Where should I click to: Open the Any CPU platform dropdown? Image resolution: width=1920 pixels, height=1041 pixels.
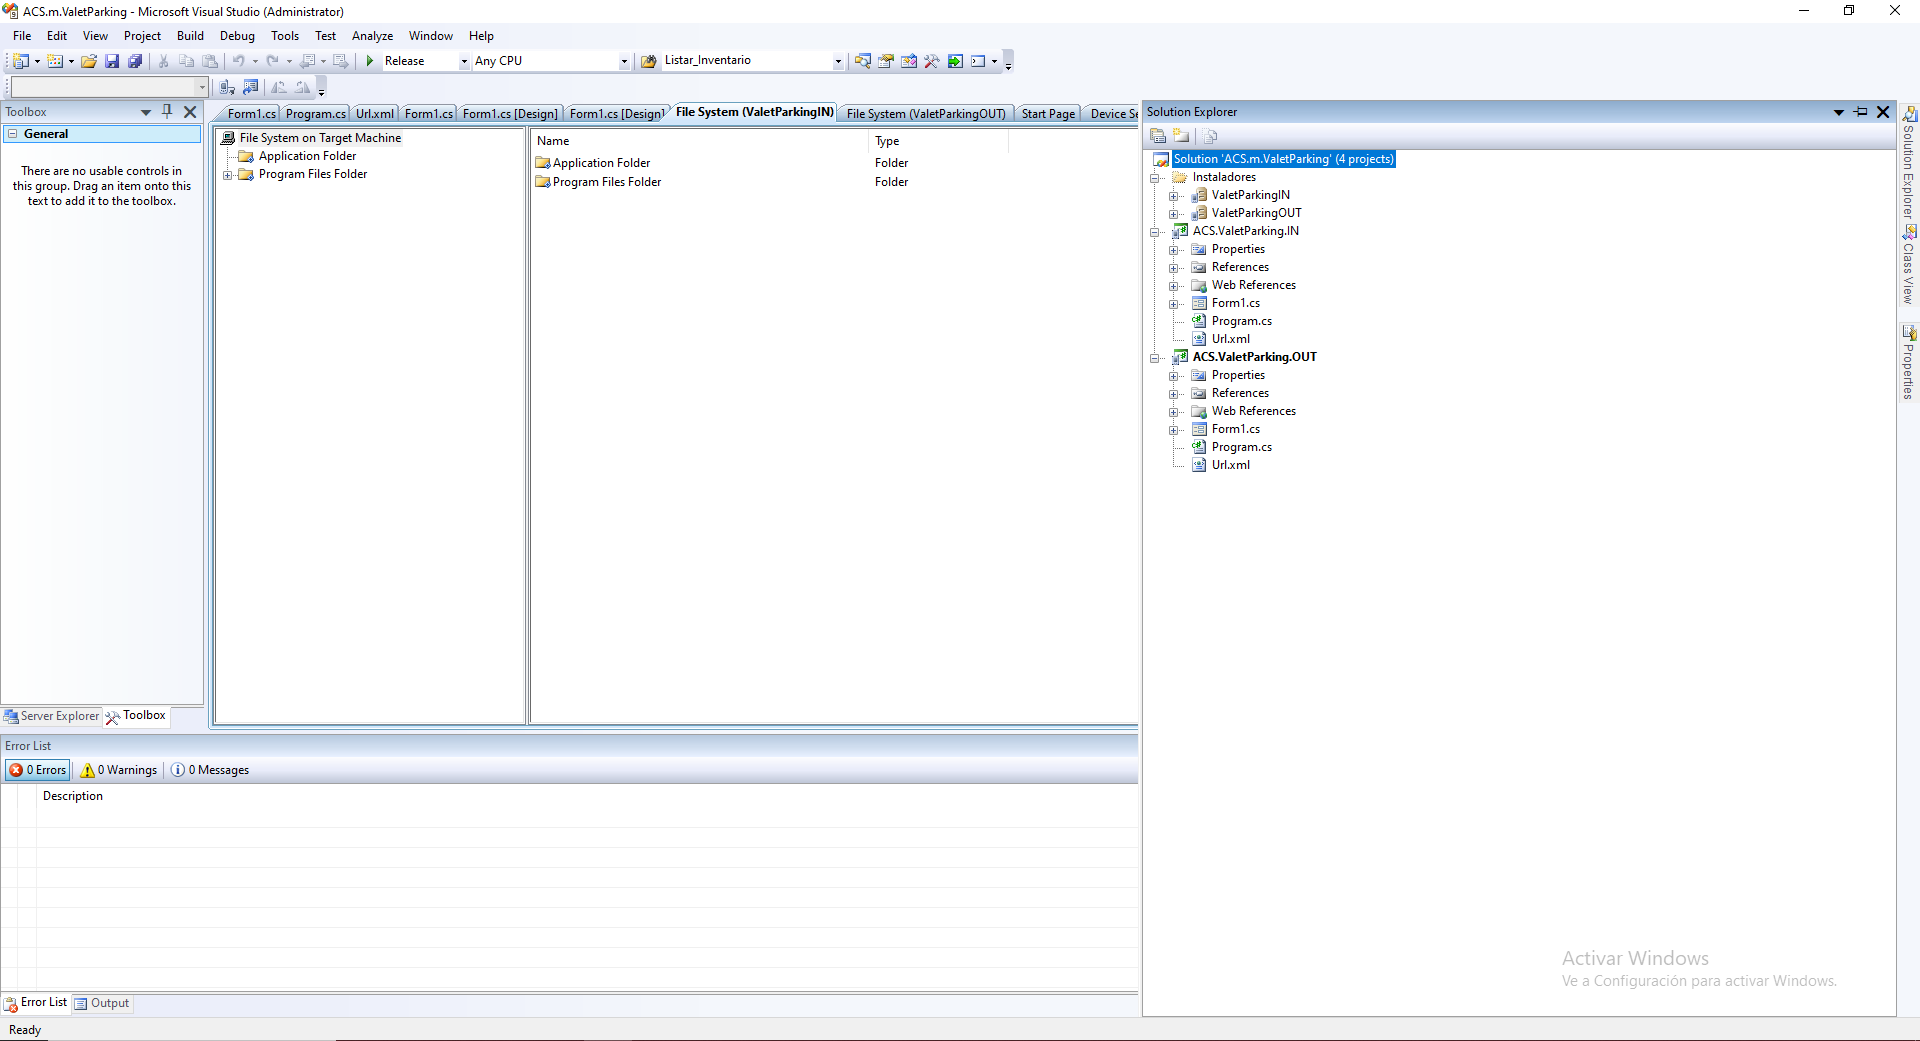click(x=624, y=61)
